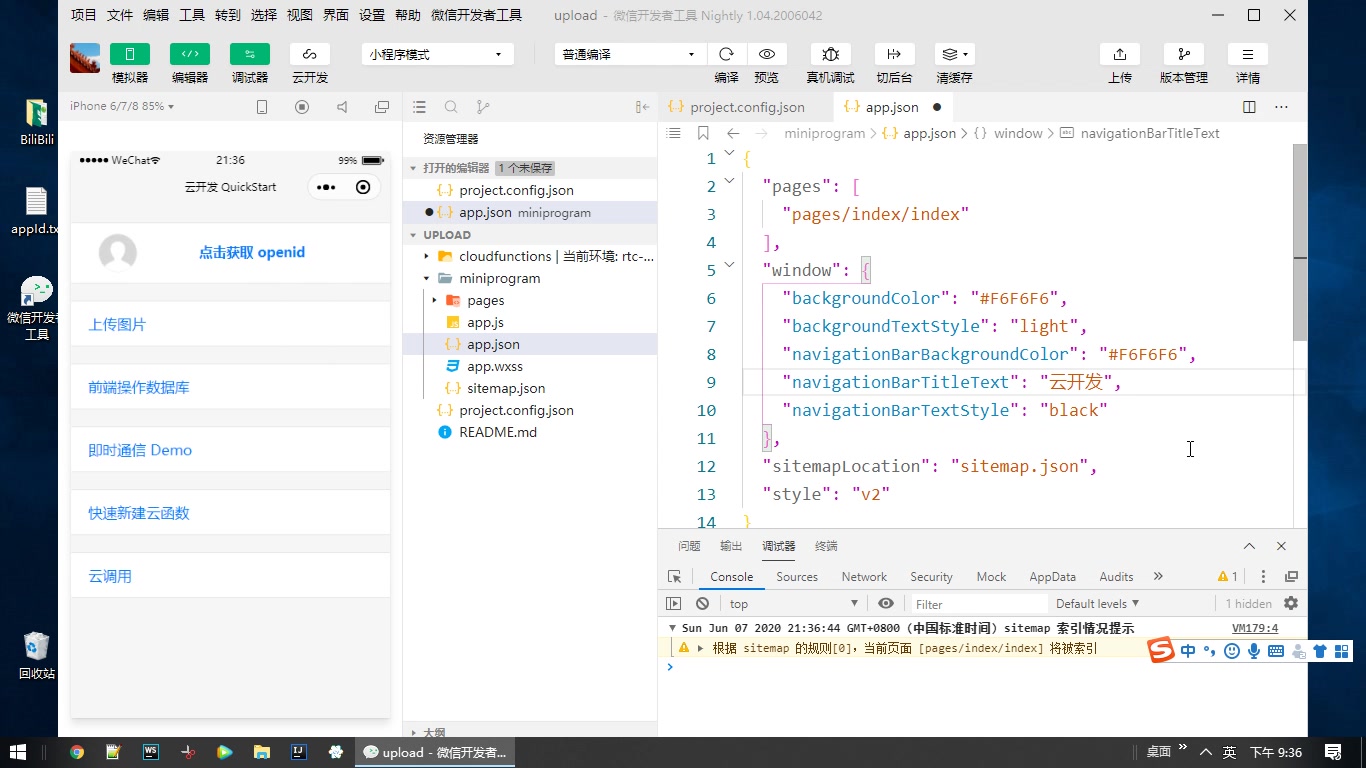Screen dimensions: 1366x768
Task: Click the compile refresh icon
Action: coord(727,54)
